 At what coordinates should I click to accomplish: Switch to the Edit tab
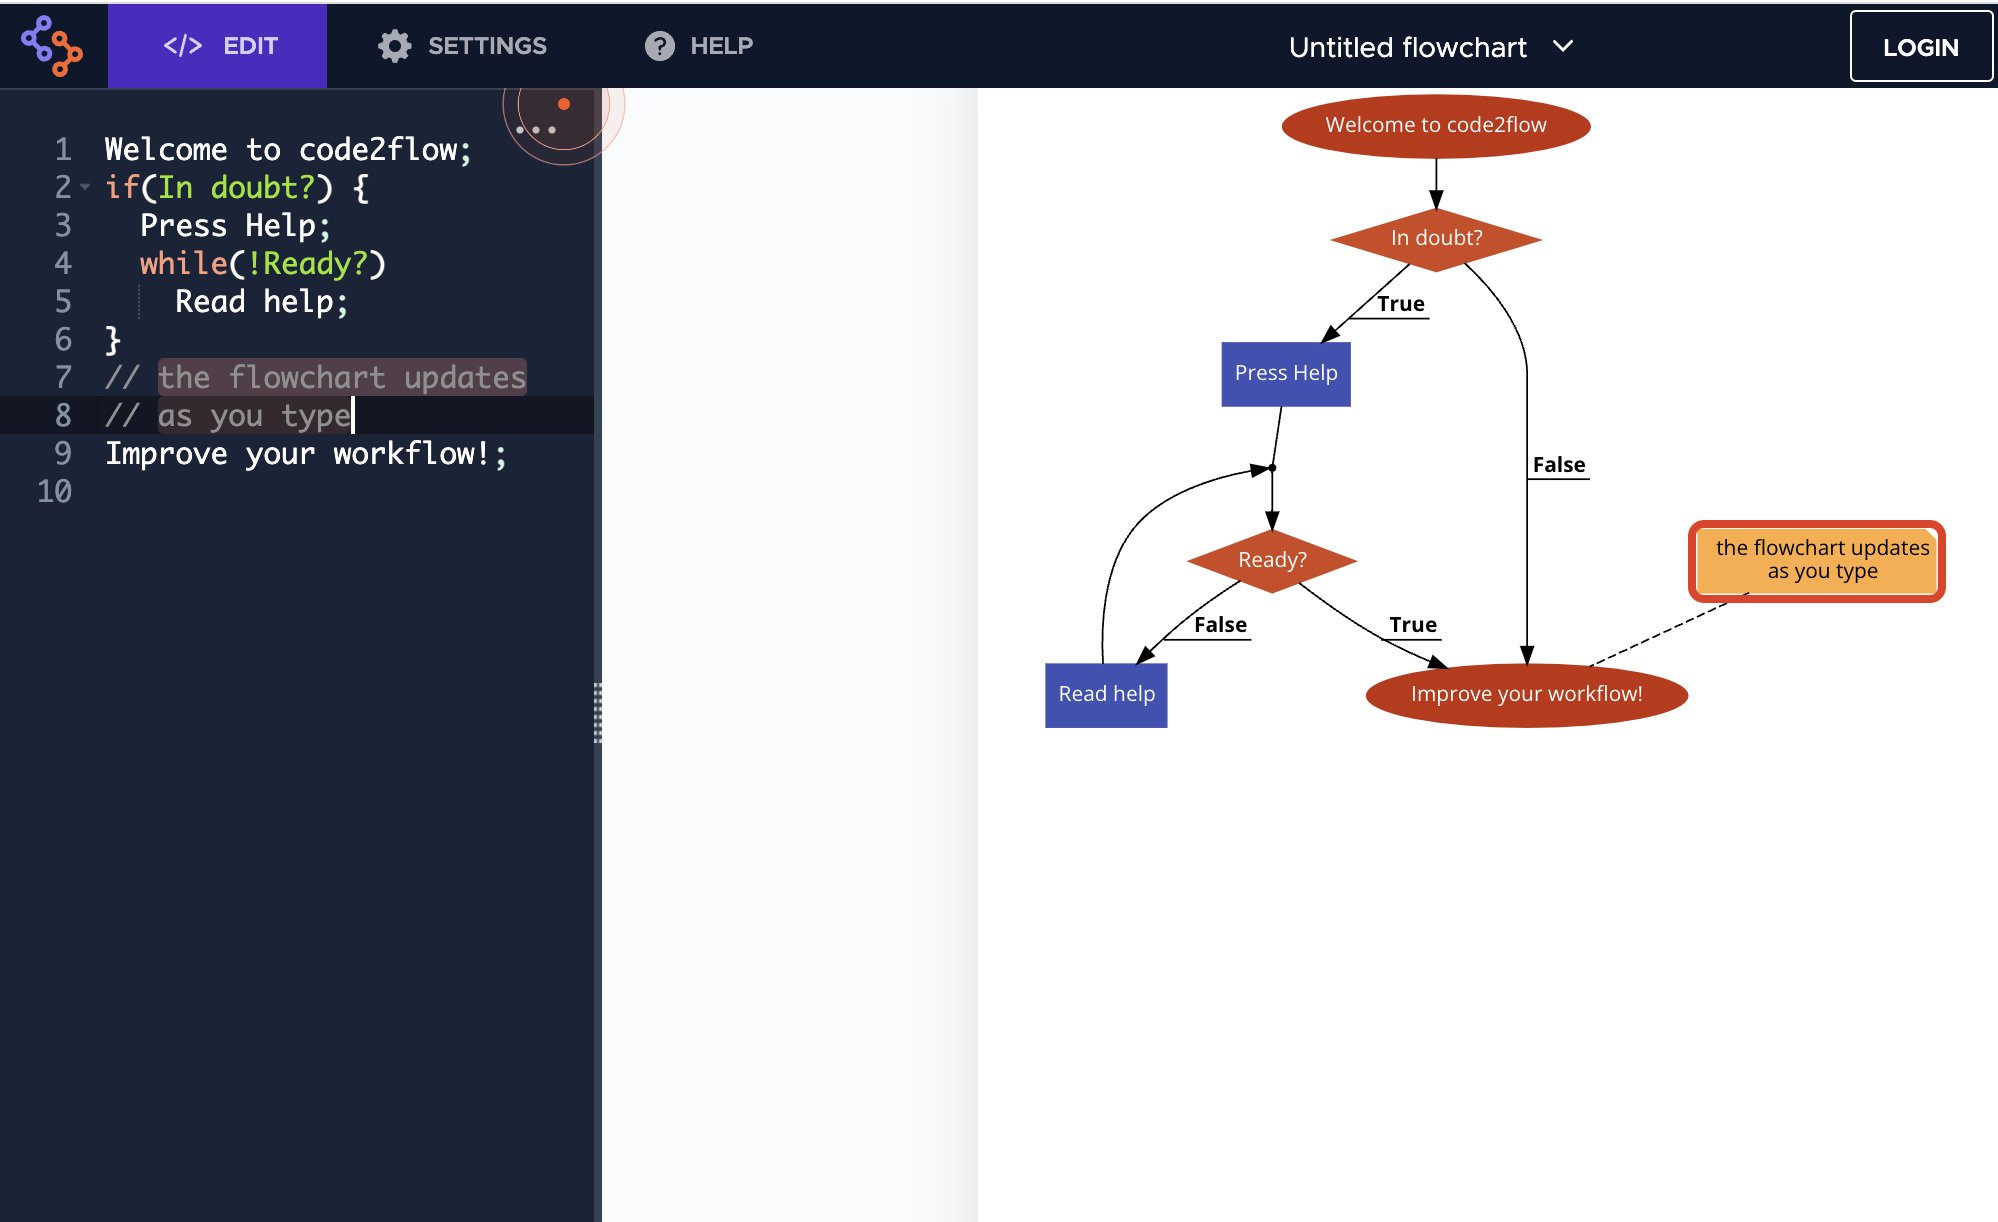point(218,46)
